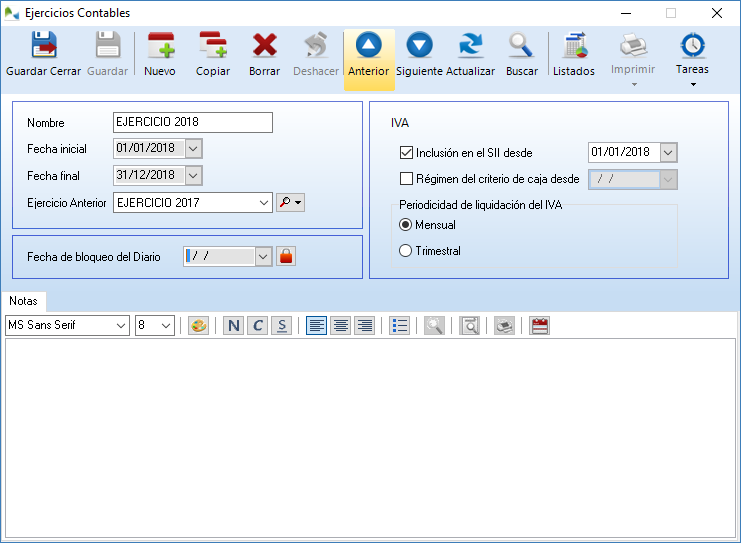This screenshot has width=741, height=543.
Task: Align notes text to the right
Action: (364, 326)
